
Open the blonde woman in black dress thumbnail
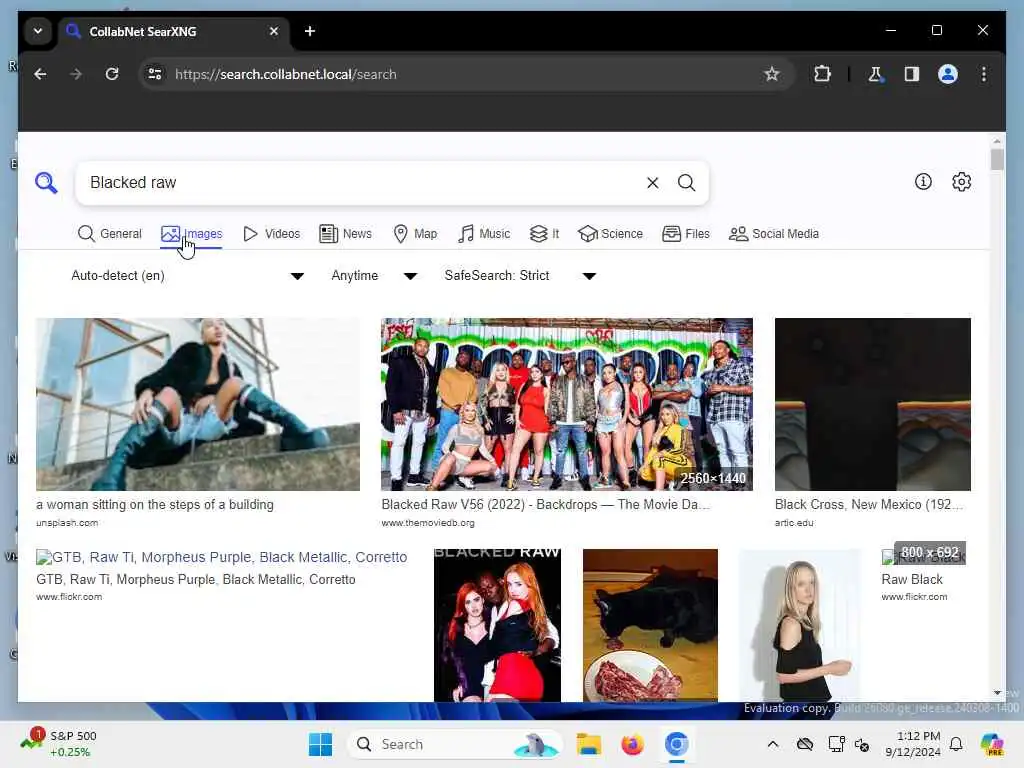click(799, 625)
